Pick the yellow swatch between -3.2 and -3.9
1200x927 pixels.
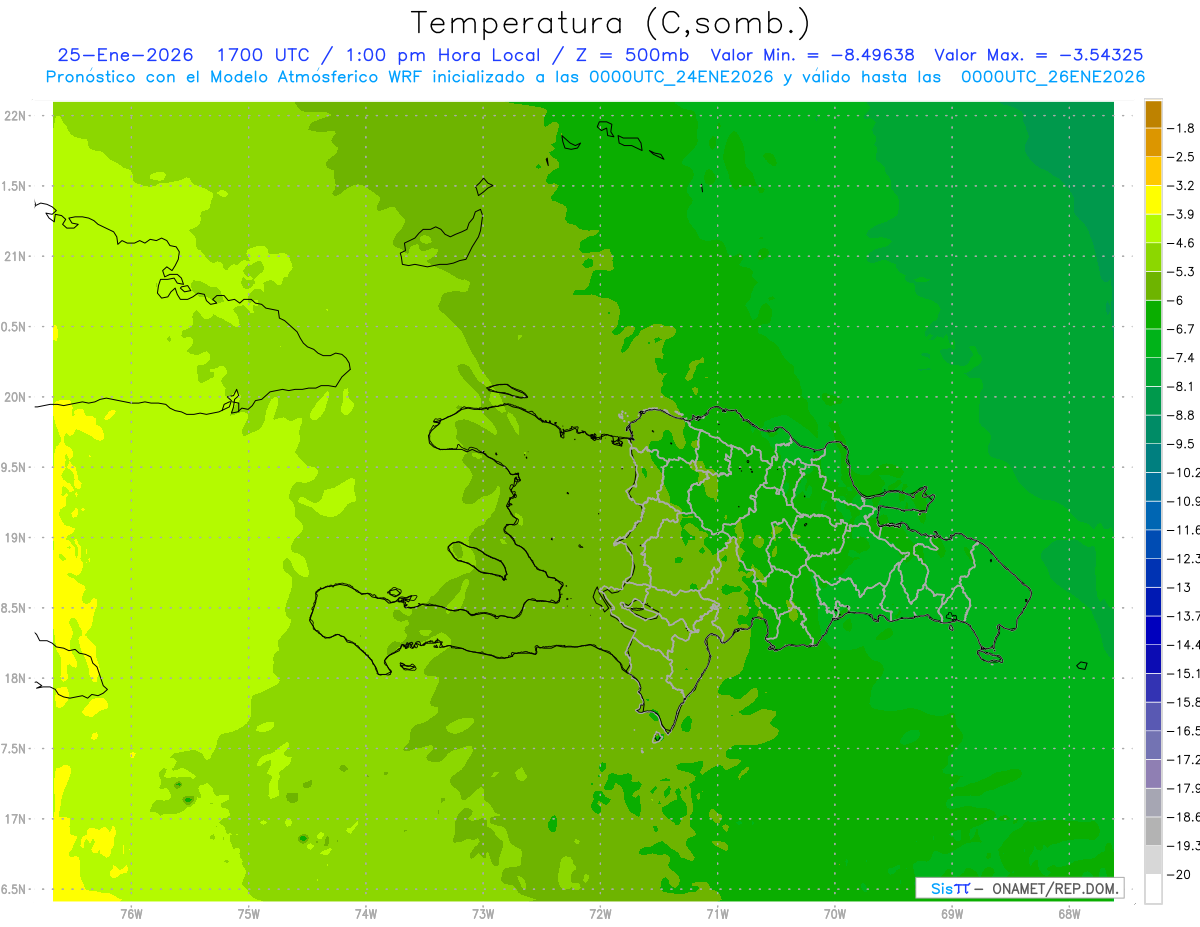click(x=1153, y=200)
